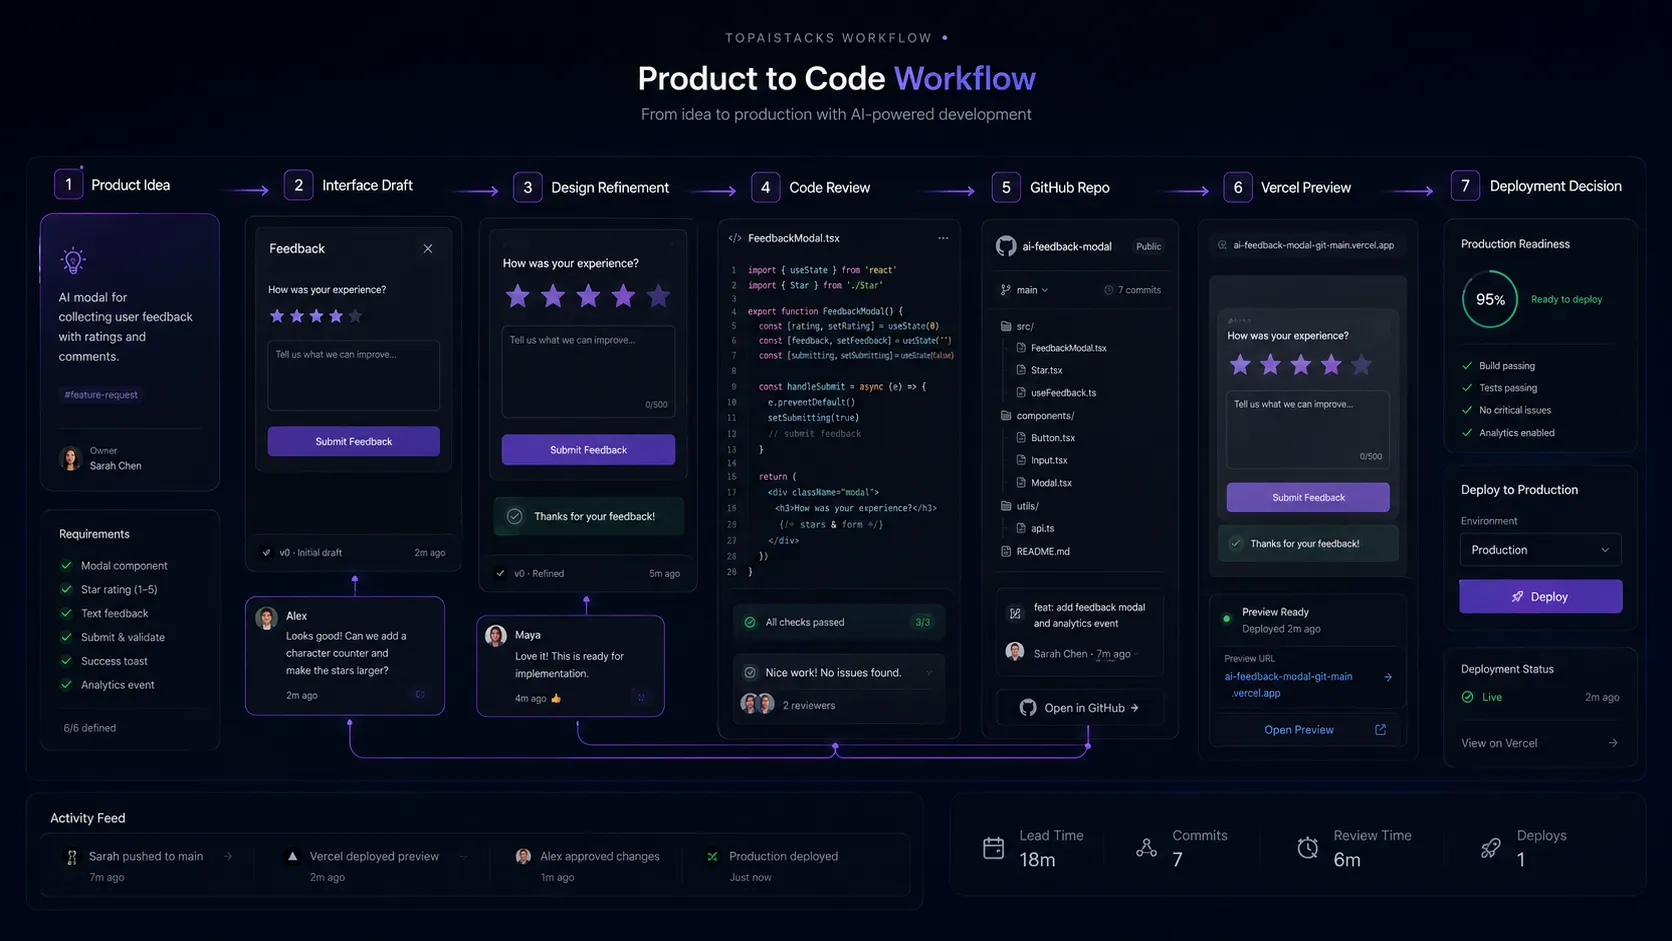The height and width of the screenshot is (941, 1672).
Task: Toggle the v0 · Initial draft check mark
Action: pyautogui.click(x=266, y=552)
